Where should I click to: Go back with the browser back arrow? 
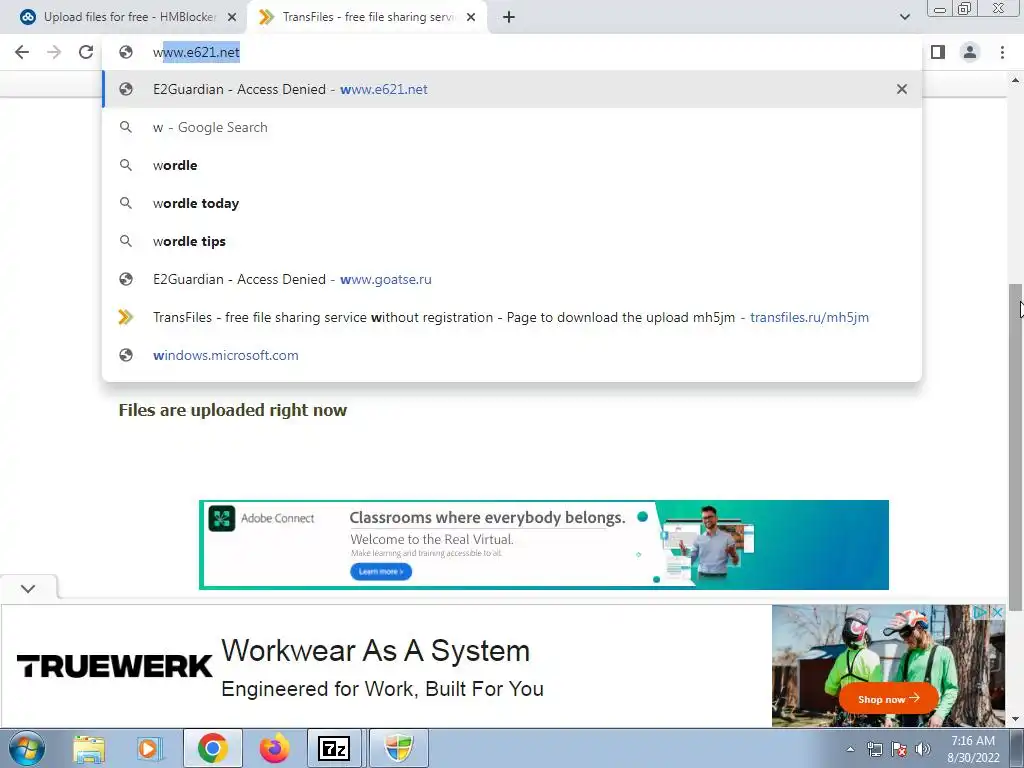22,52
